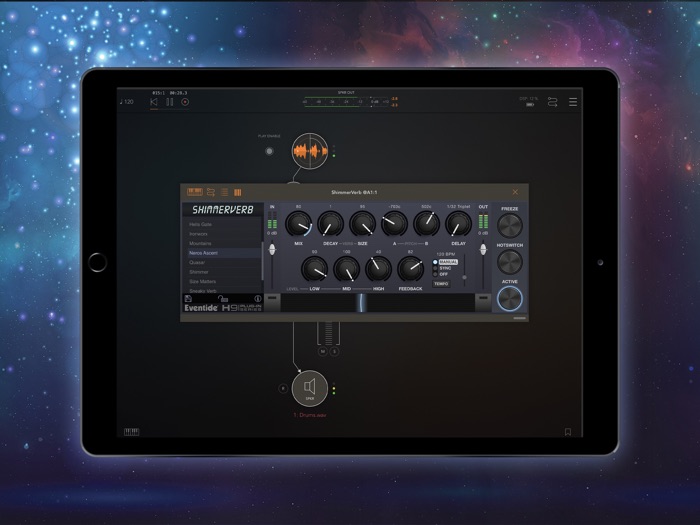Click the bookmark icon at bottom right
The image size is (700, 525).
coord(568,432)
